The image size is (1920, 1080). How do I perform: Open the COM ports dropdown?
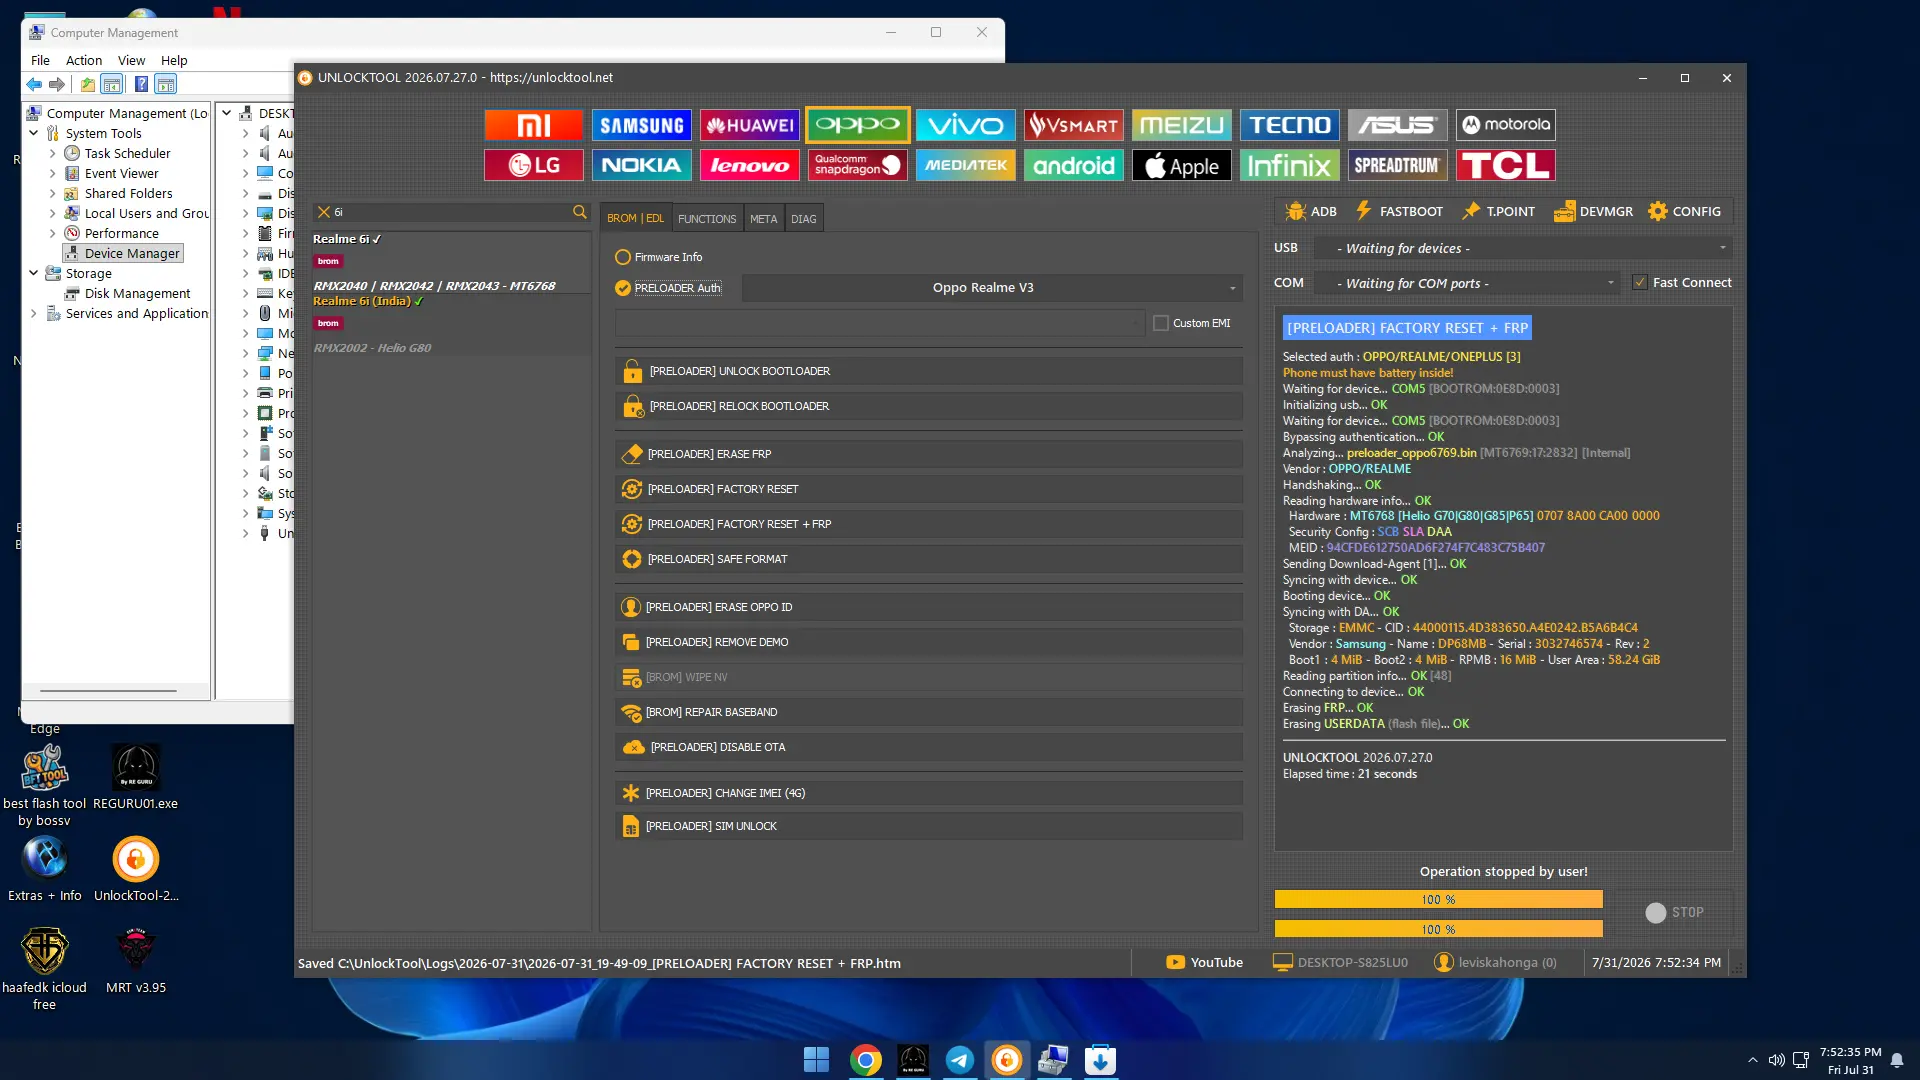(1467, 283)
